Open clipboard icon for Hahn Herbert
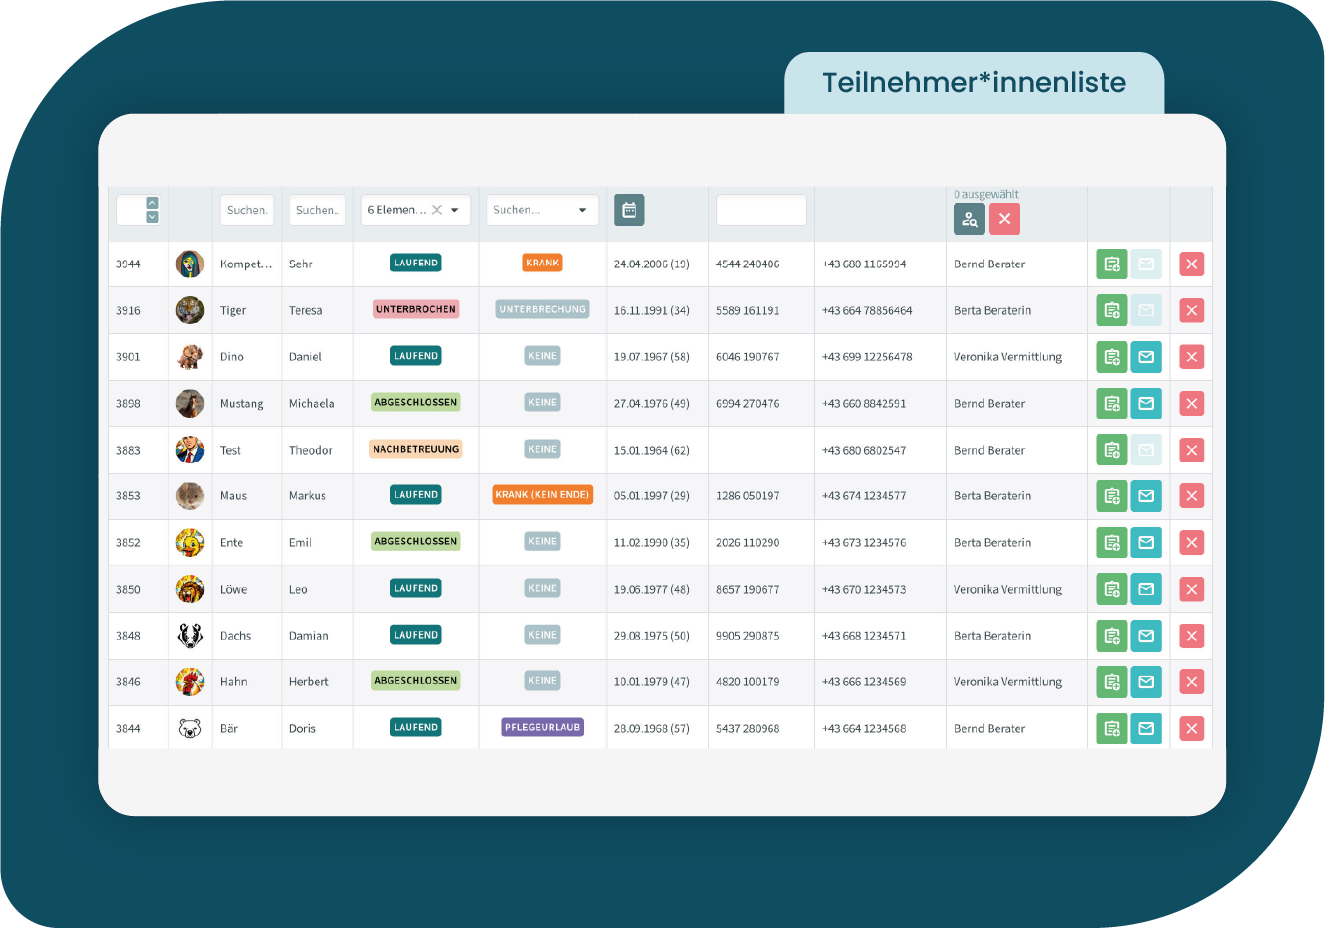Viewport: 1325px width, 928px height. tap(1111, 682)
